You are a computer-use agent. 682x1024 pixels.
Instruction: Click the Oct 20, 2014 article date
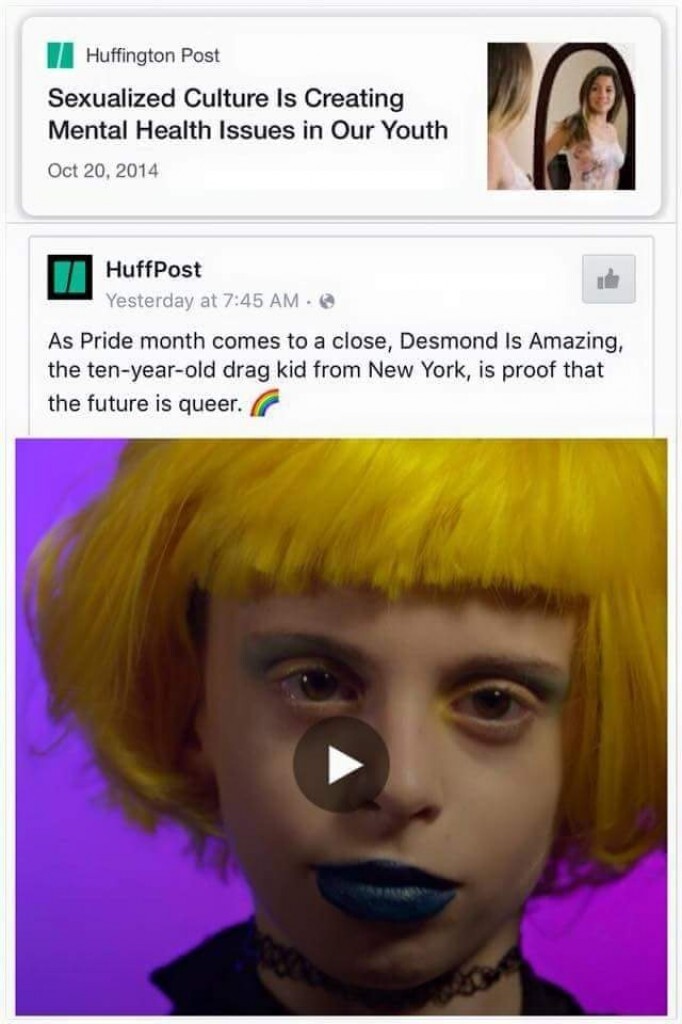click(103, 171)
